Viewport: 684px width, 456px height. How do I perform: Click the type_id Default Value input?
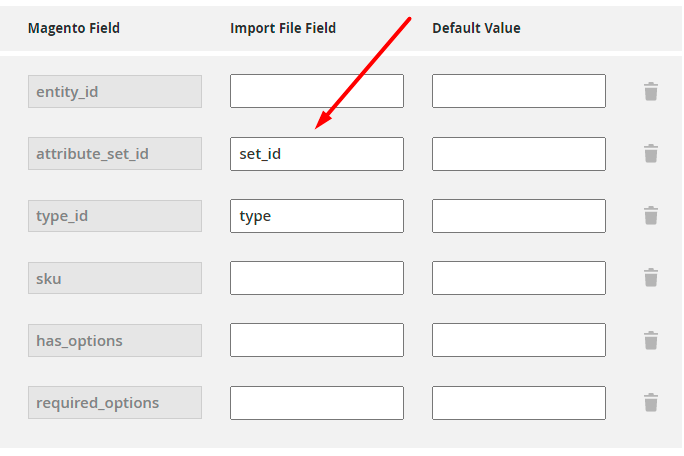[519, 216]
